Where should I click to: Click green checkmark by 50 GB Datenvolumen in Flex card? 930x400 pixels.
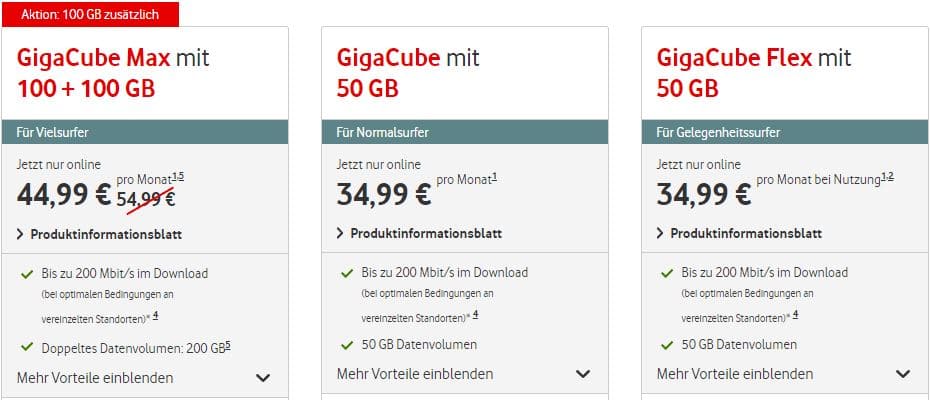(667, 345)
